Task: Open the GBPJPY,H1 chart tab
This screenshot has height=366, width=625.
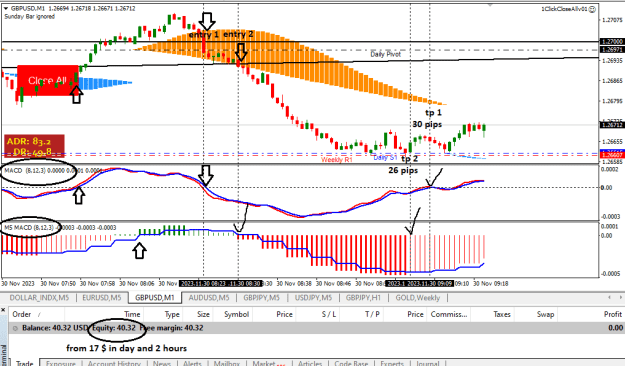Action: point(363,298)
